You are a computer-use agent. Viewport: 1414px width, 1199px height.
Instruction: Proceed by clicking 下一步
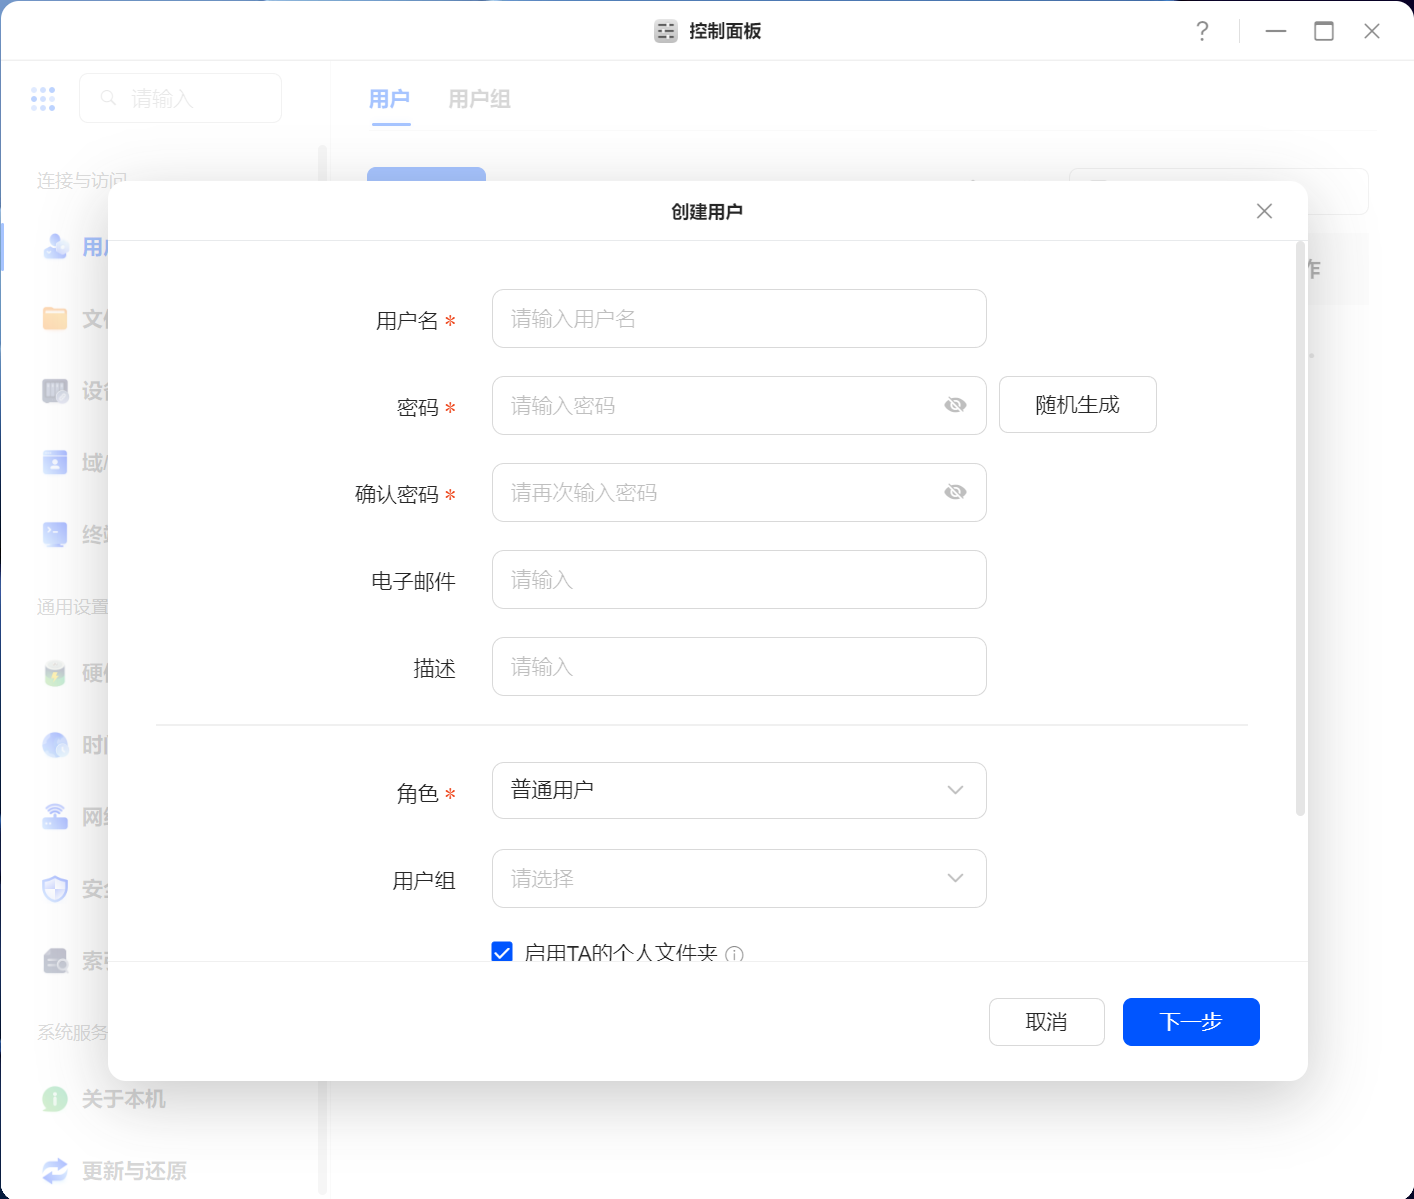coord(1191,1022)
